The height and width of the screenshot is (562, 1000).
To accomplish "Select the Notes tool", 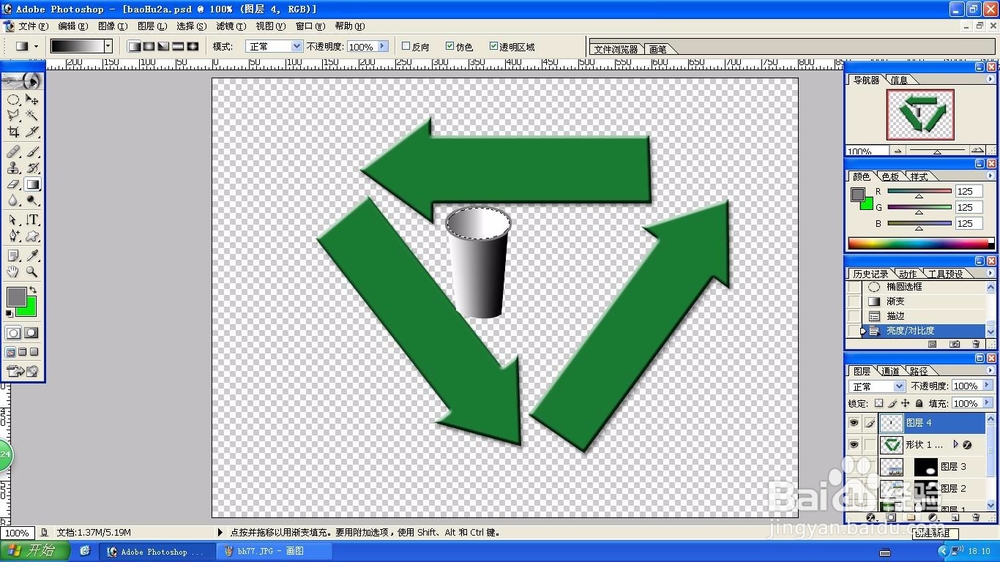I will (13, 256).
